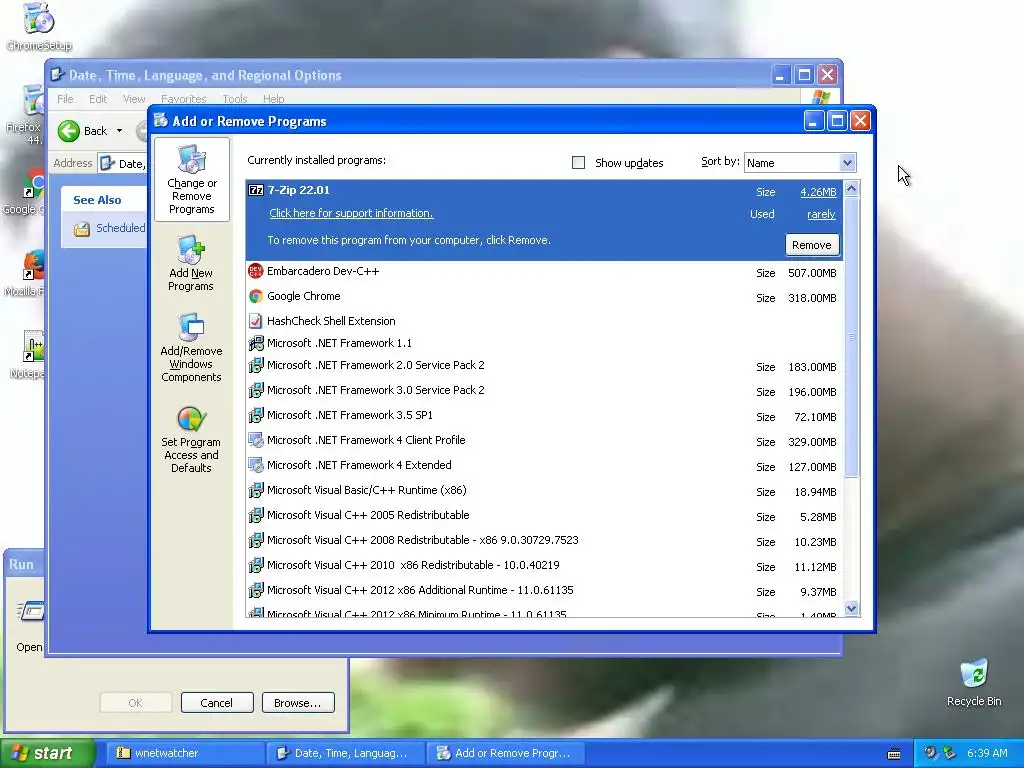
Task: Click the .NET Framework 3.0 Service Pack 2 icon
Action: pos(256,390)
